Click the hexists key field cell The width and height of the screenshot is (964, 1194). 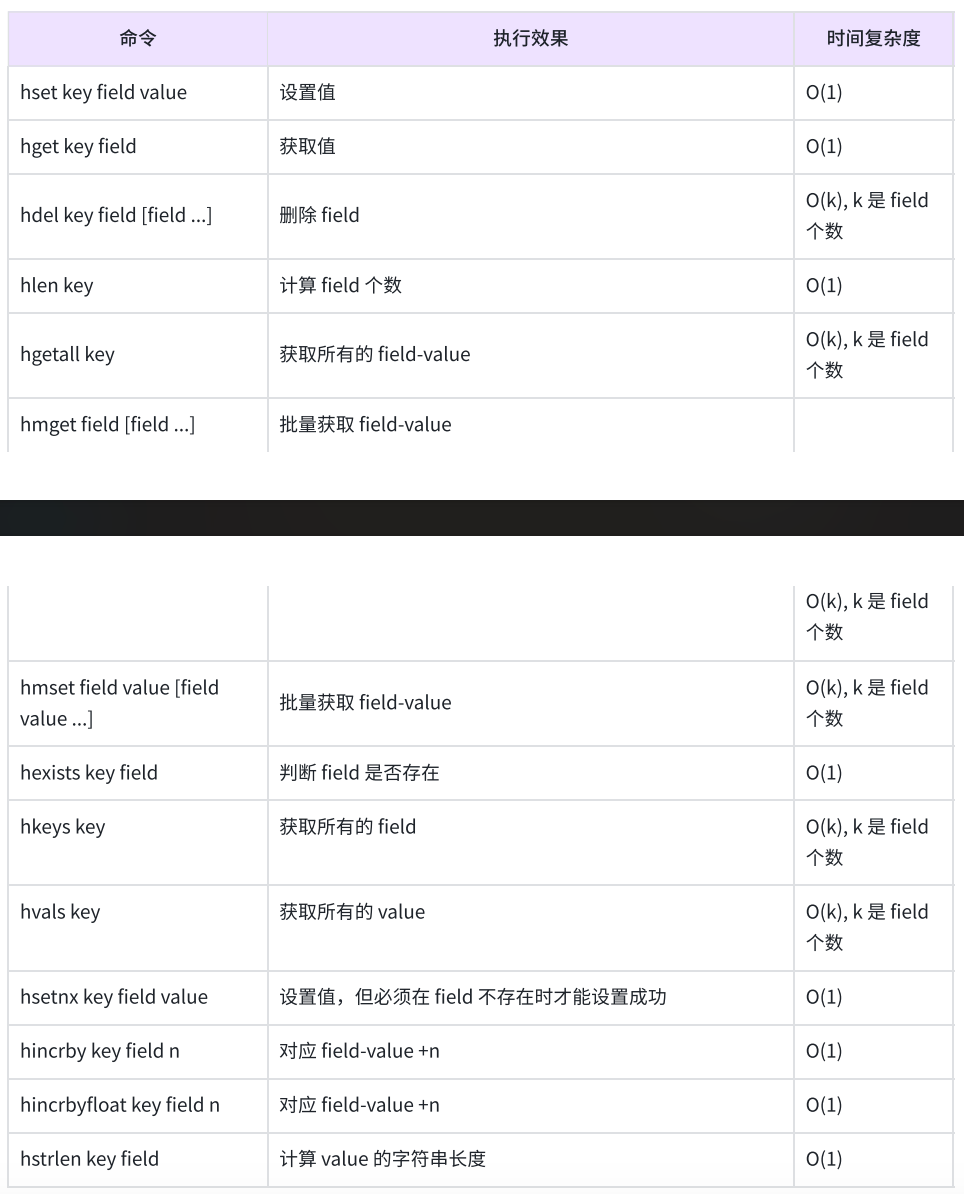(x=138, y=773)
